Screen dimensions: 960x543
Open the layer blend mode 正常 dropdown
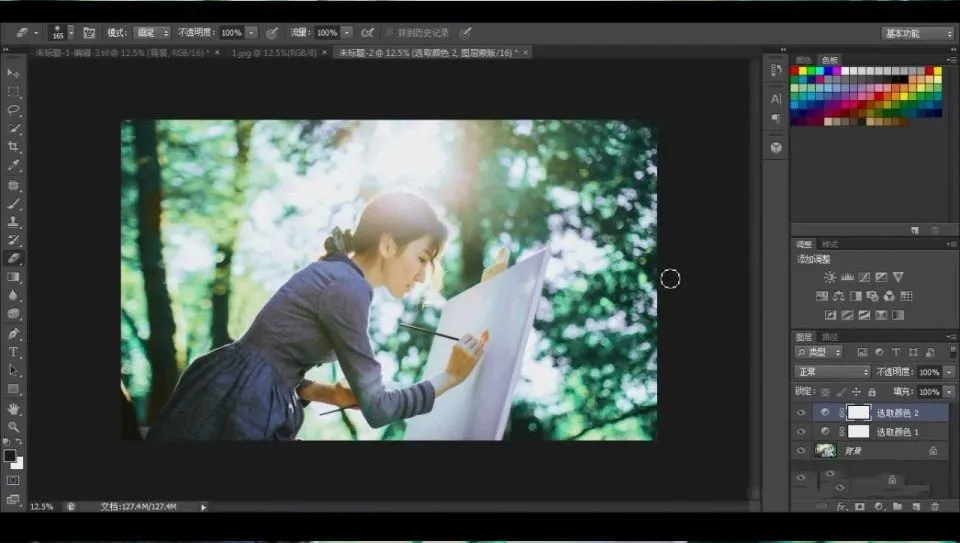(x=832, y=372)
